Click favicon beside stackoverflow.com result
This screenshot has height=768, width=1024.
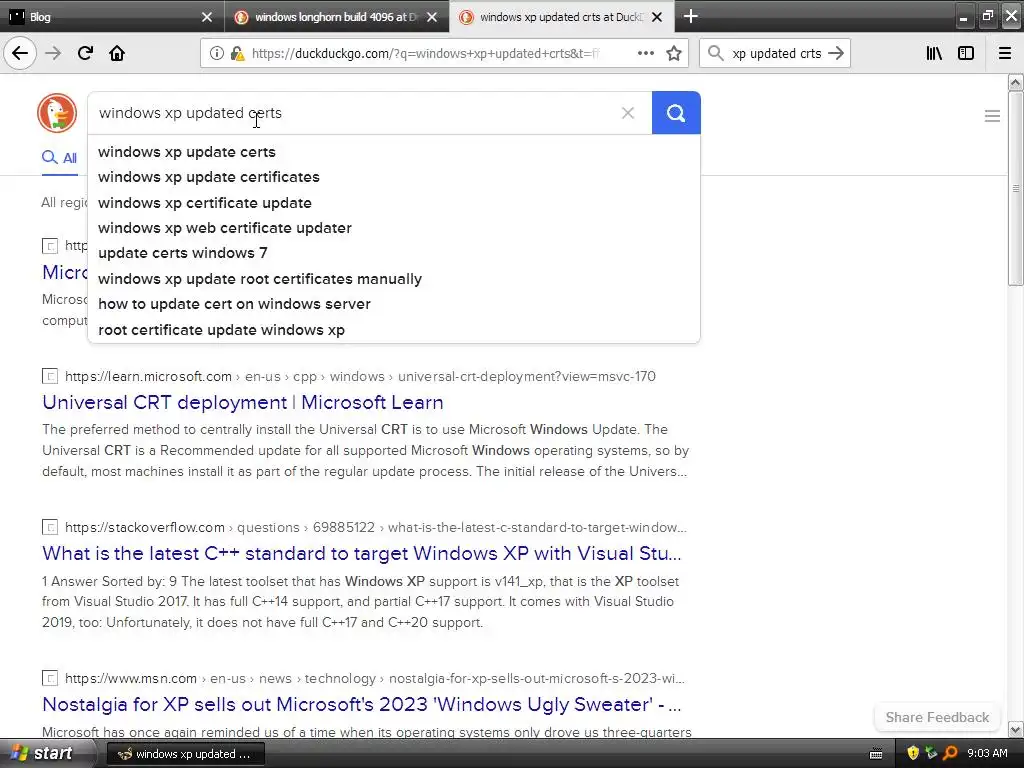(x=50, y=527)
